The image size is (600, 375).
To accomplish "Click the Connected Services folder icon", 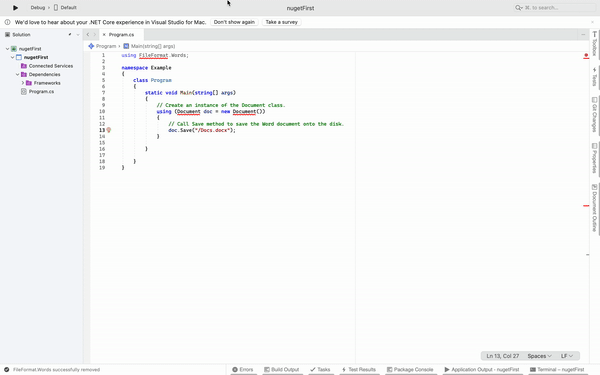I will 24,66.
